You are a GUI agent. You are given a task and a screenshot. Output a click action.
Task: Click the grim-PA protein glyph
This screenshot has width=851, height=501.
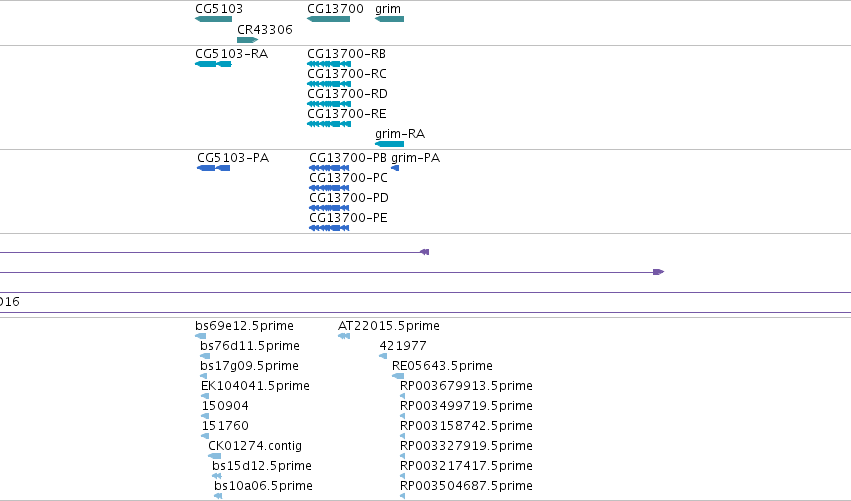click(395, 168)
